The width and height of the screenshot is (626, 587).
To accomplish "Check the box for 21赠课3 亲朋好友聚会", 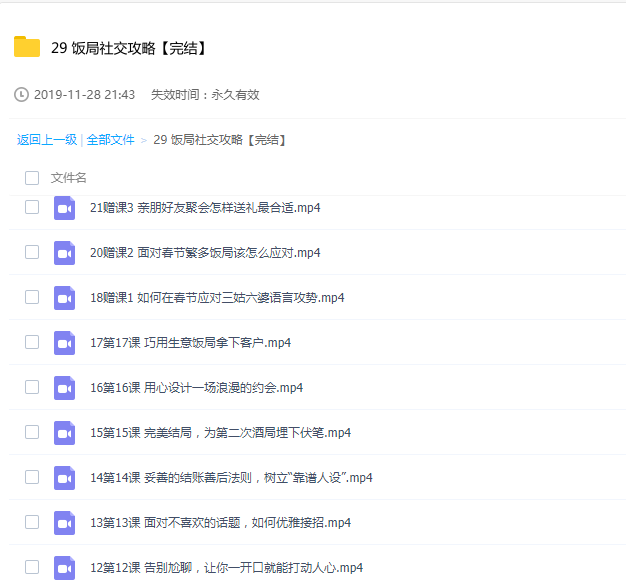I will pyautogui.click(x=32, y=207).
